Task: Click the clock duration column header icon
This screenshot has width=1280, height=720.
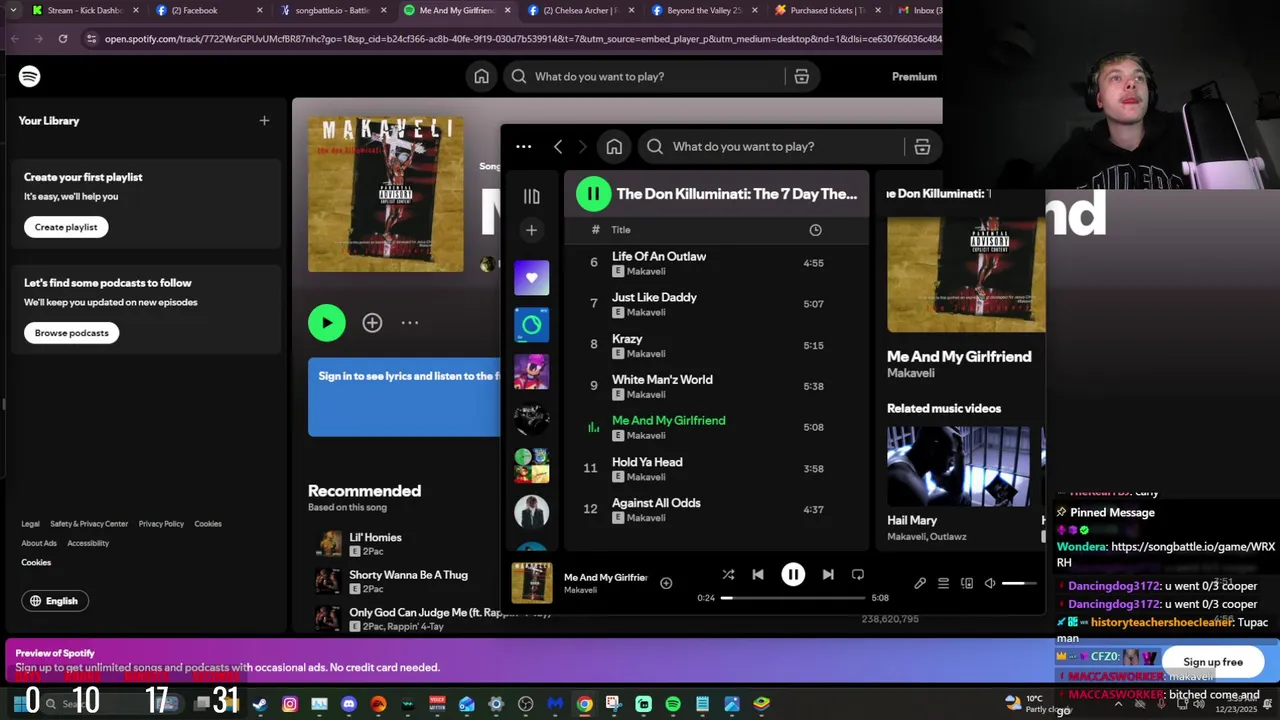Action: pyautogui.click(x=815, y=230)
